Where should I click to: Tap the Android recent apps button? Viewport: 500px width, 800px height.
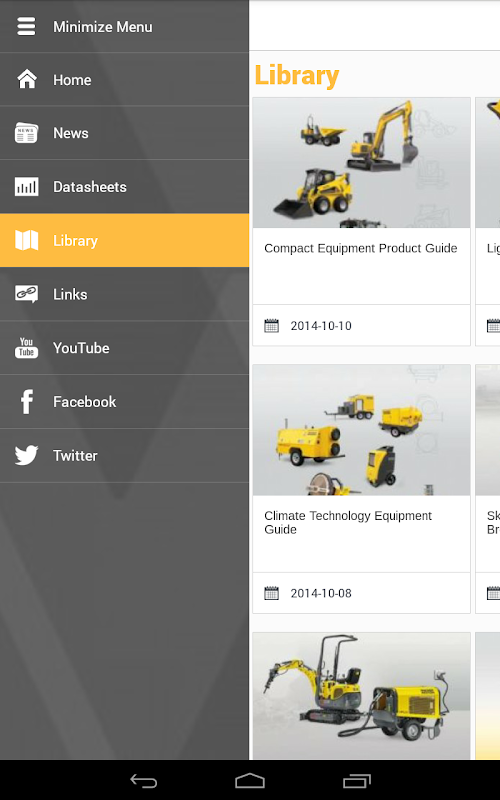[357, 781]
